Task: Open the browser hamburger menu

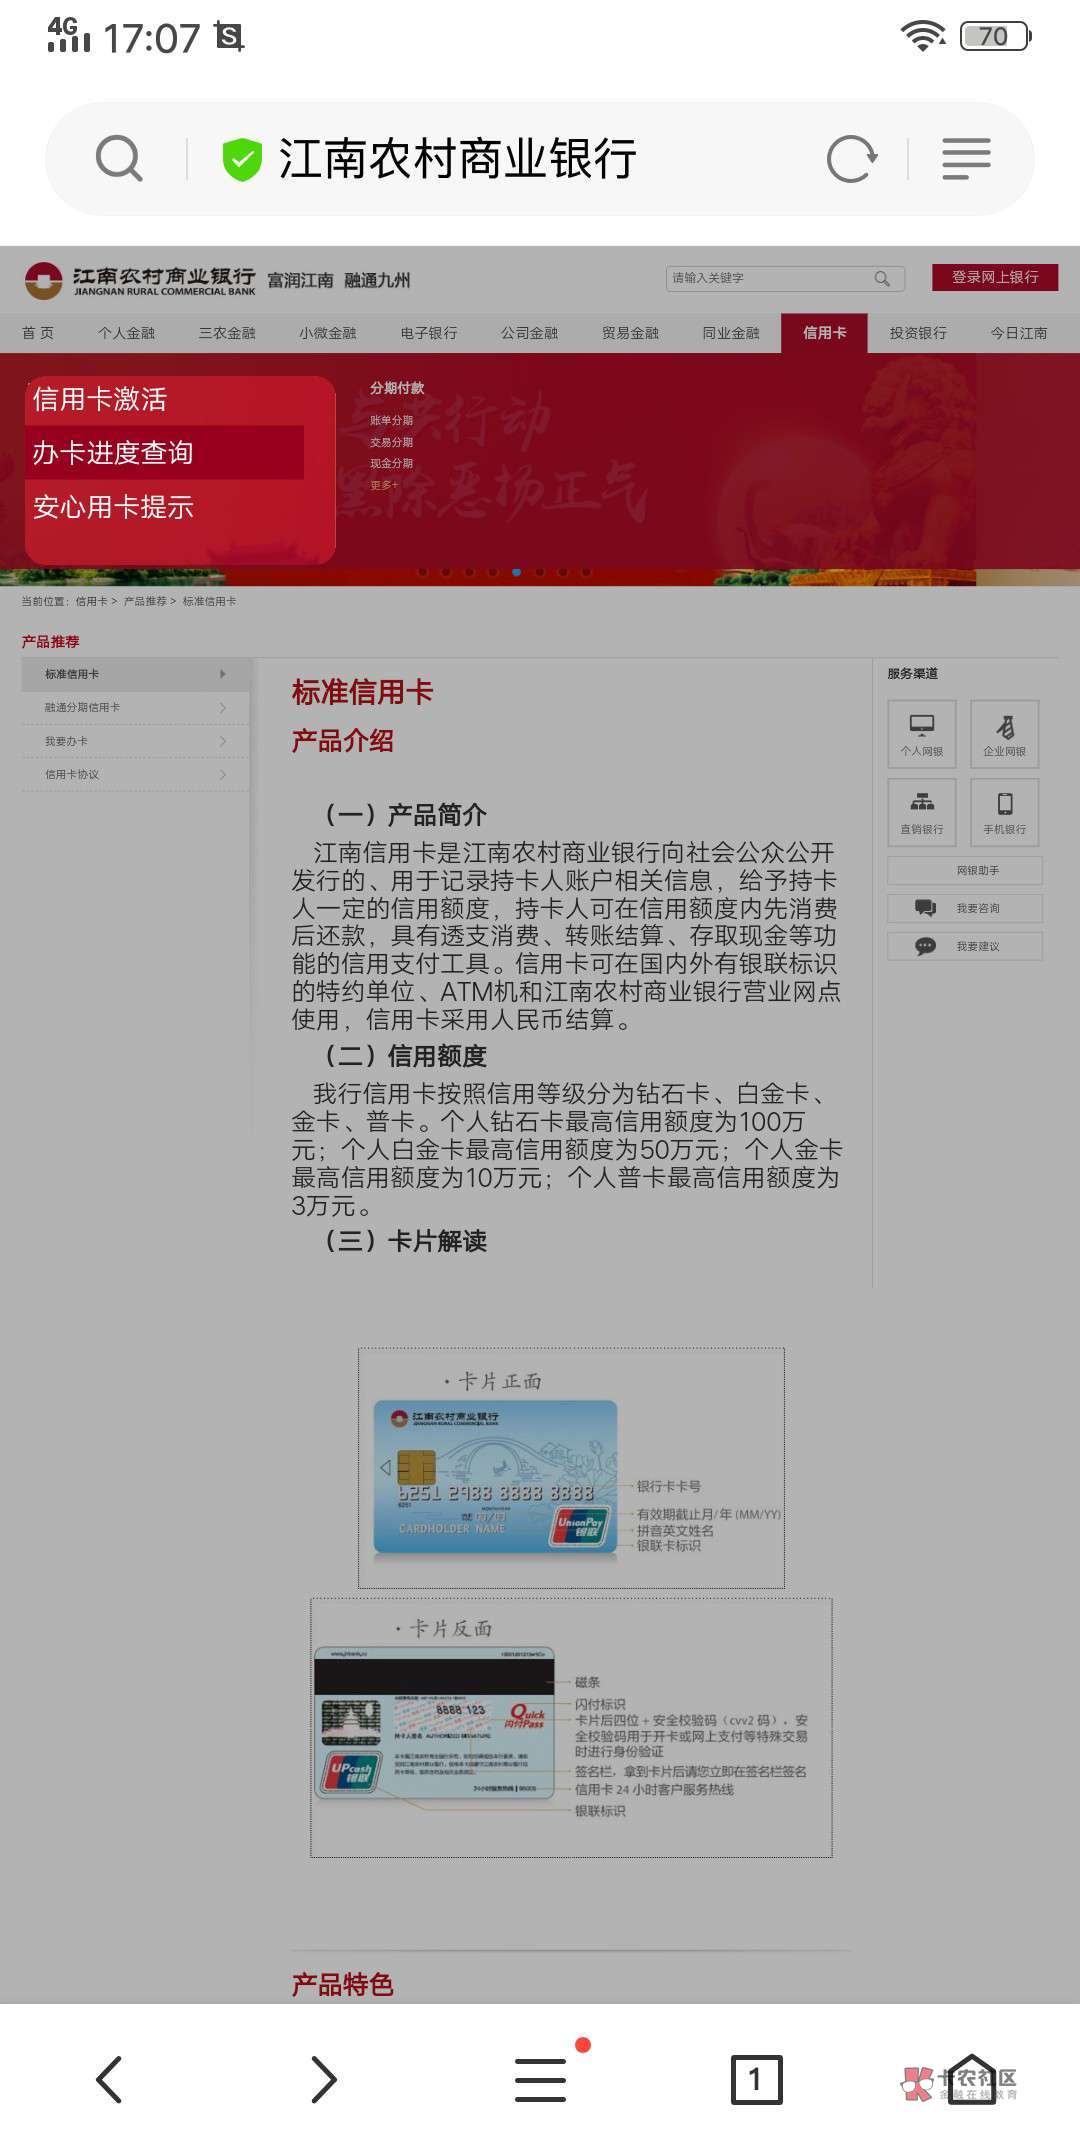Action: pyautogui.click(x=541, y=2080)
